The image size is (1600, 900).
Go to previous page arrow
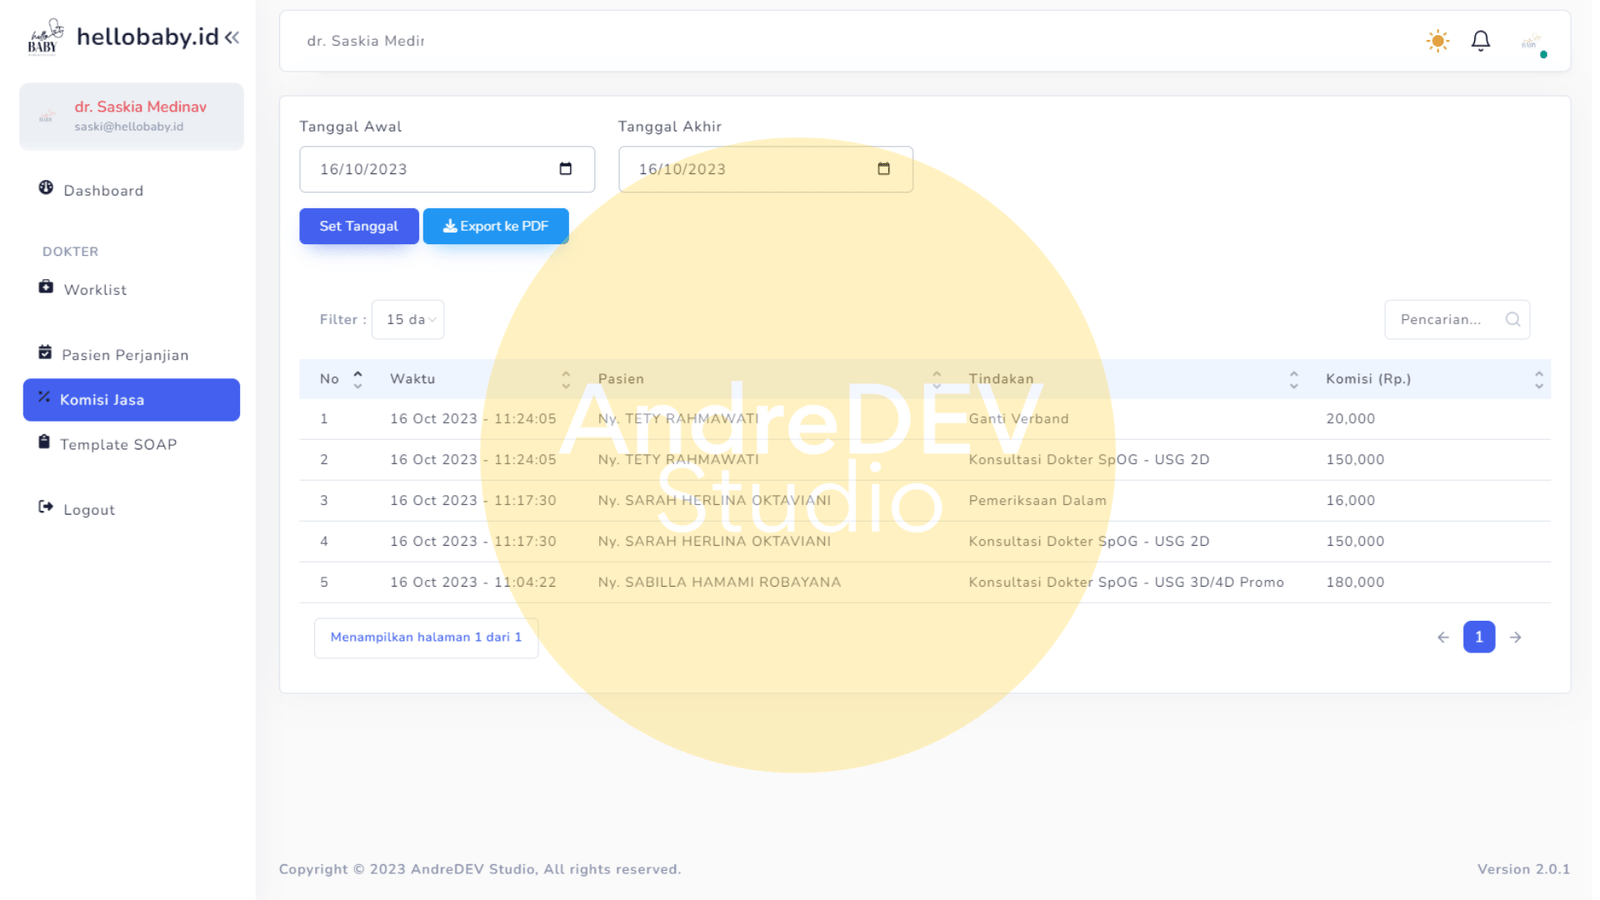point(1443,637)
